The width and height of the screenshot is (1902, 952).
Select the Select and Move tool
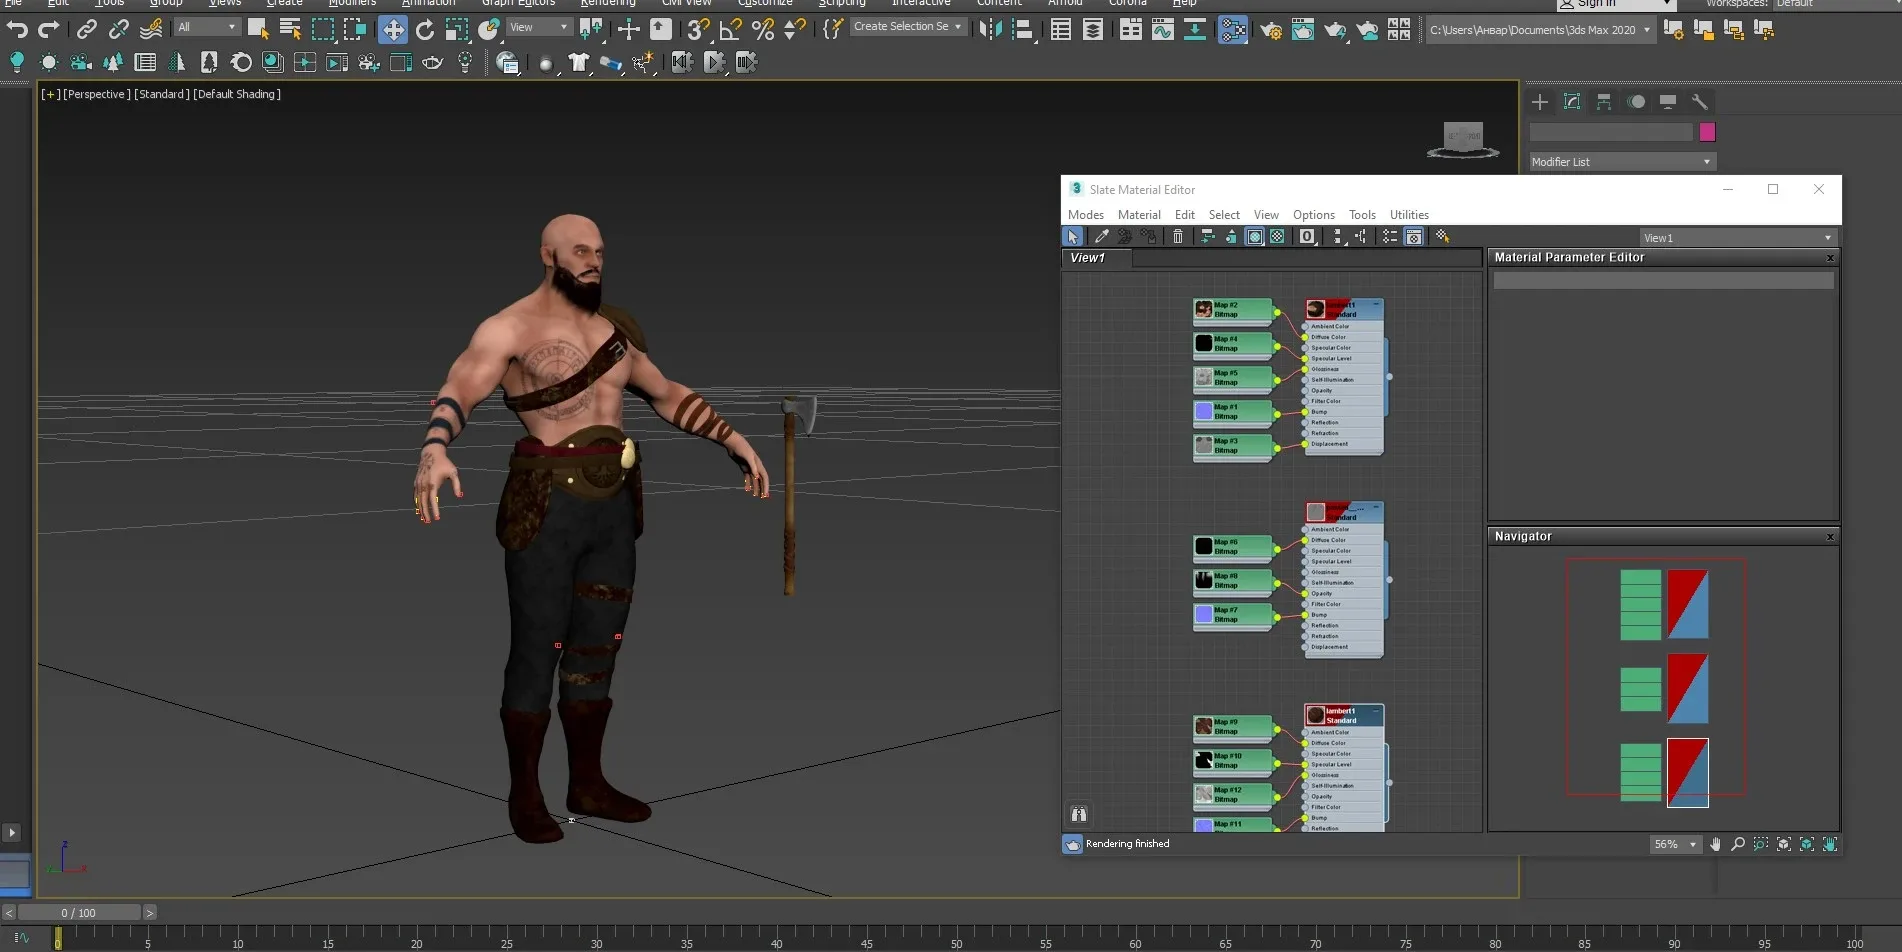pyautogui.click(x=393, y=30)
